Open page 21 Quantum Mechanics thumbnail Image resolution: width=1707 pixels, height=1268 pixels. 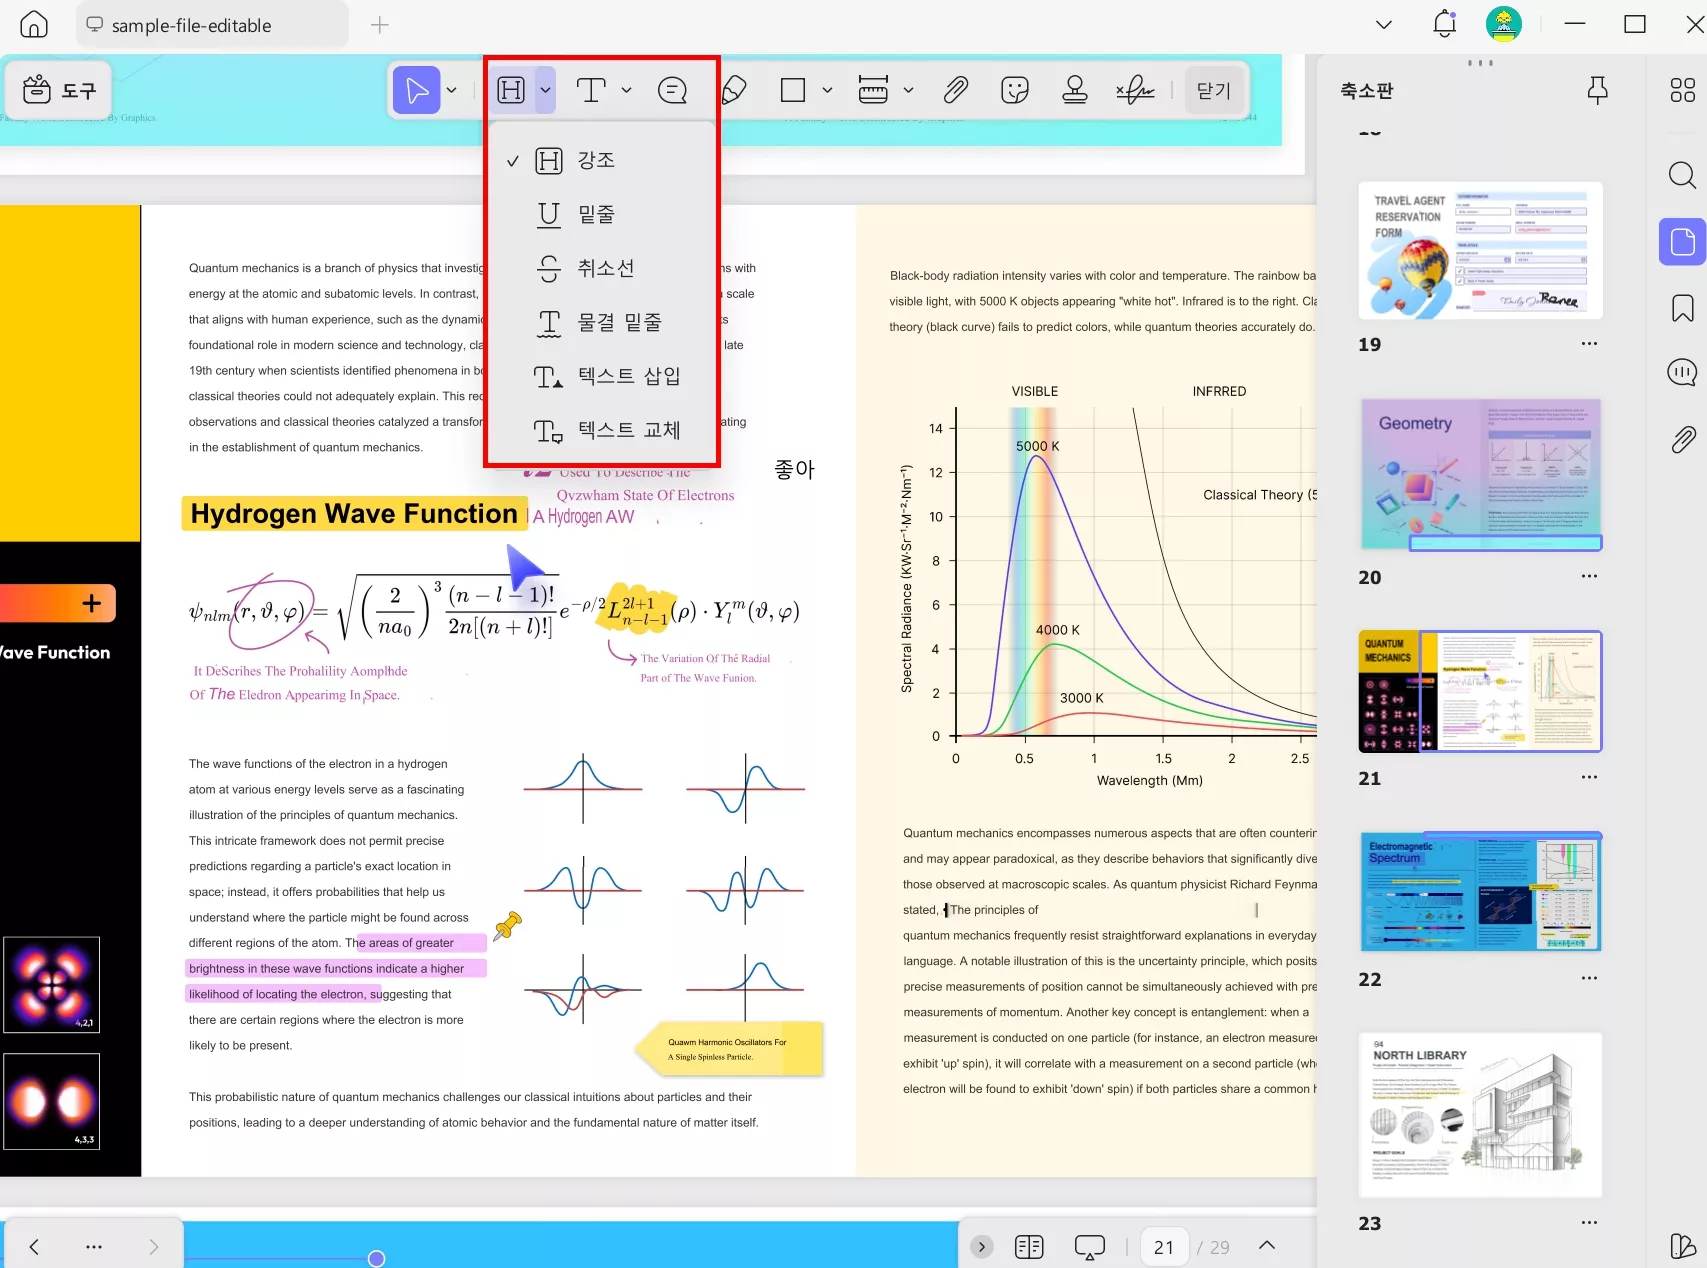pyautogui.click(x=1480, y=691)
